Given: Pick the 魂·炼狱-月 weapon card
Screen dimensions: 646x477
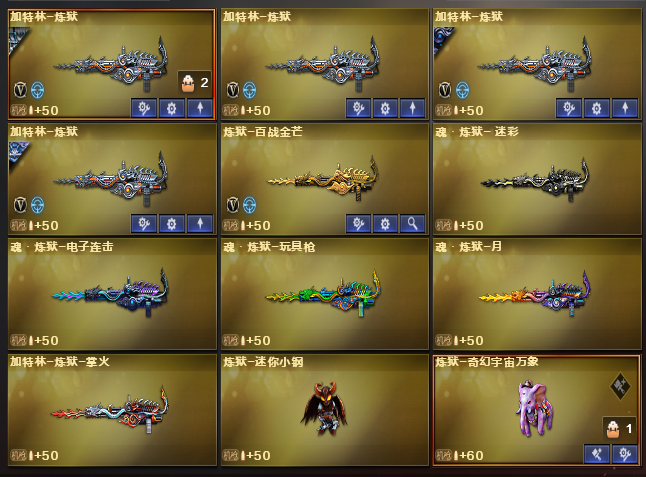Looking at the screenshot, I should [537, 295].
